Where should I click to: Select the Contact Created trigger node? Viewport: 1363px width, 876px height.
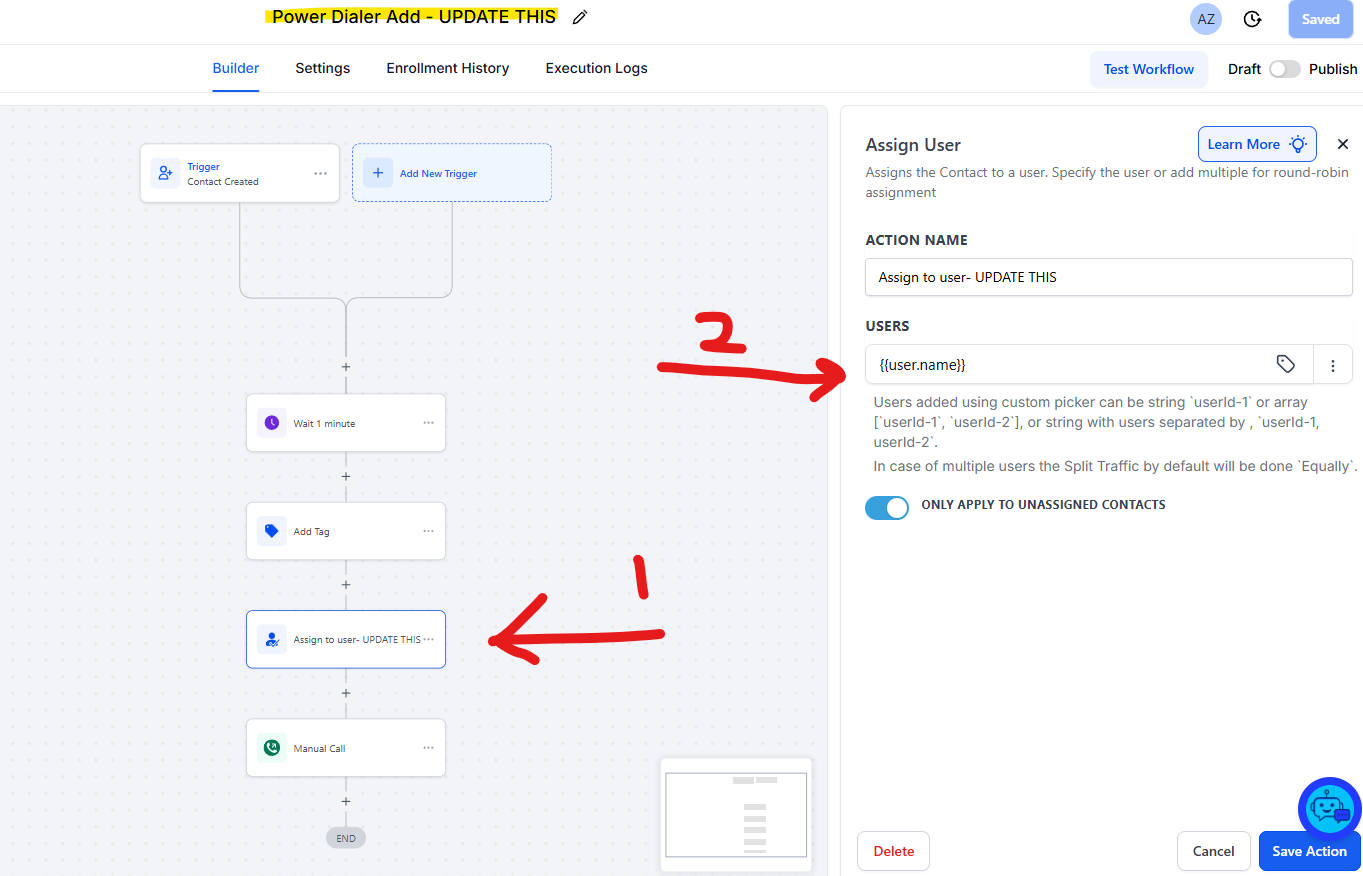pos(240,173)
